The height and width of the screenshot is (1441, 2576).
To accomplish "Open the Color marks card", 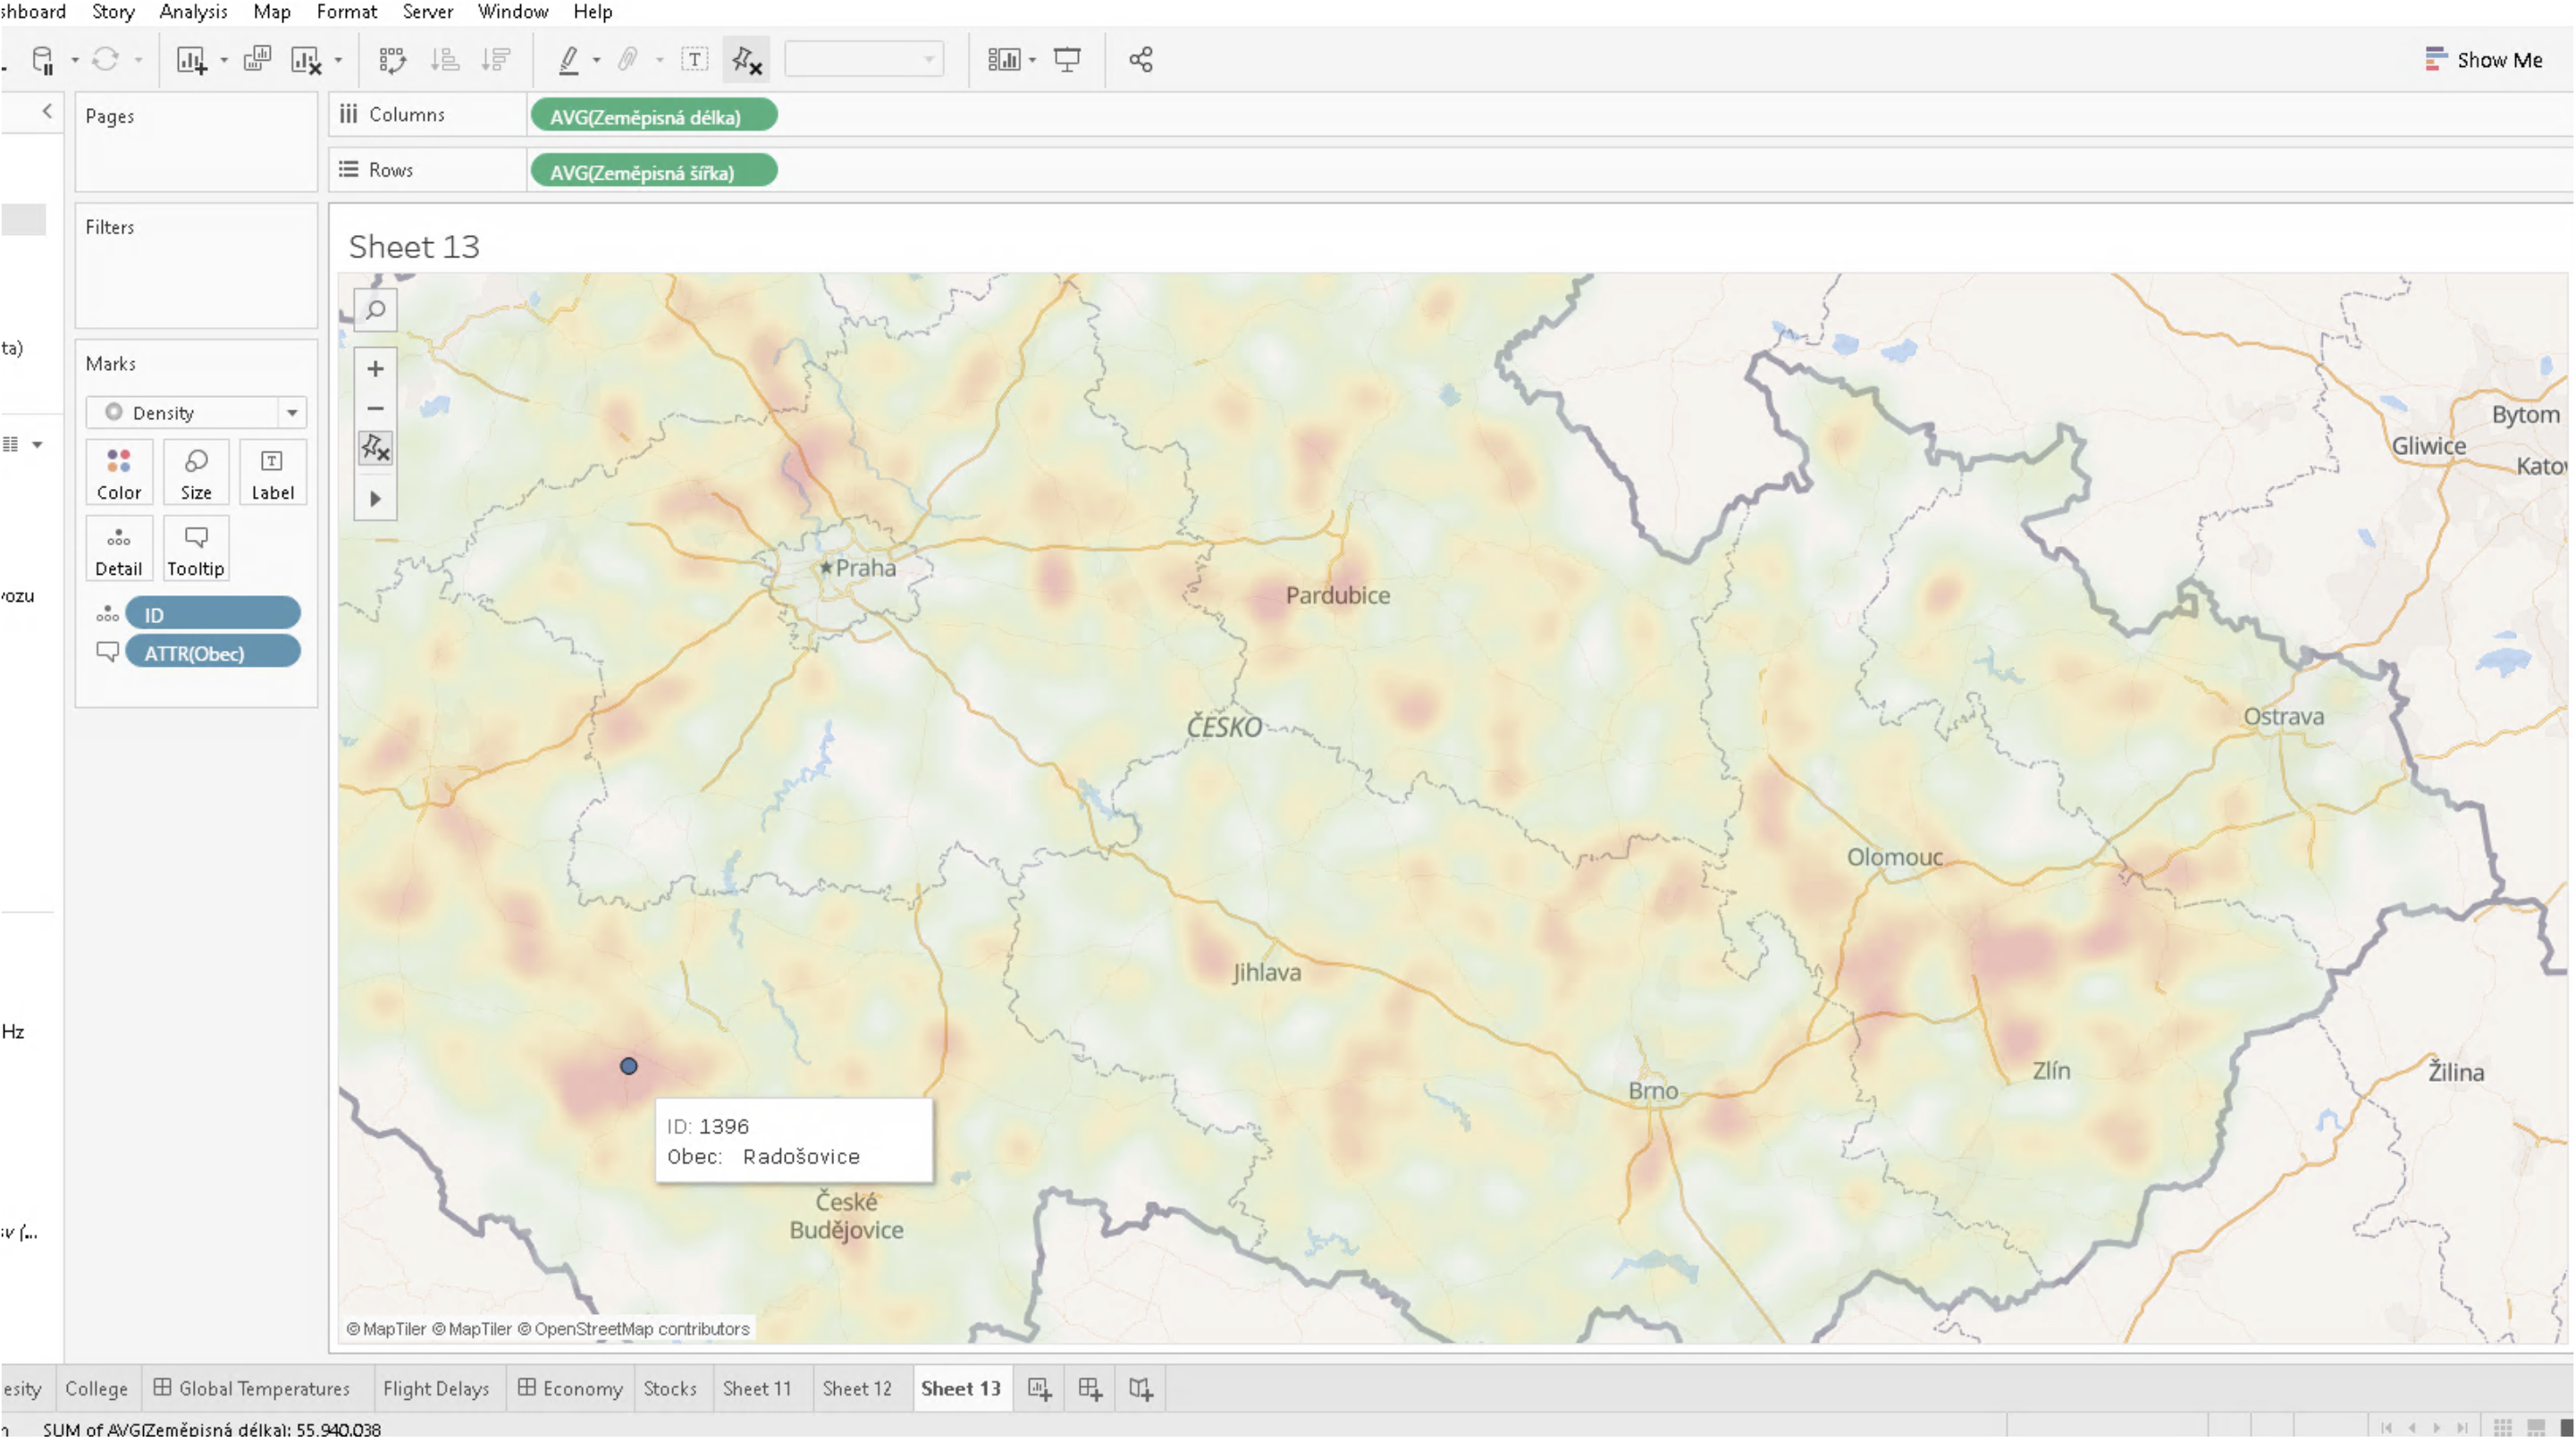I will (118, 473).
